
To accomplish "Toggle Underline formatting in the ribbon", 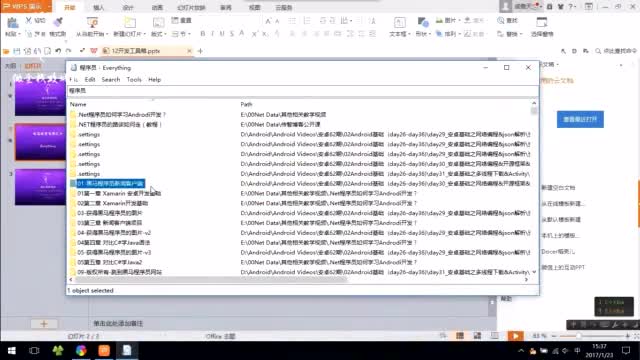I will pyautogui.click(x=222, y=34).
